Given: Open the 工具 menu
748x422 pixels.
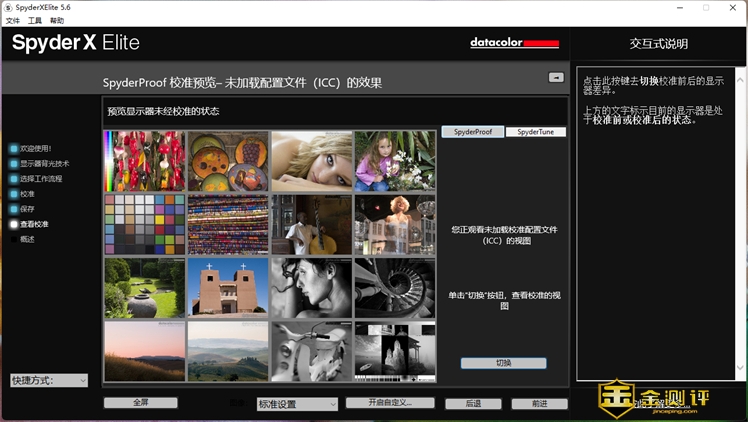Looking at the screenshot, I should pos(35,20).
